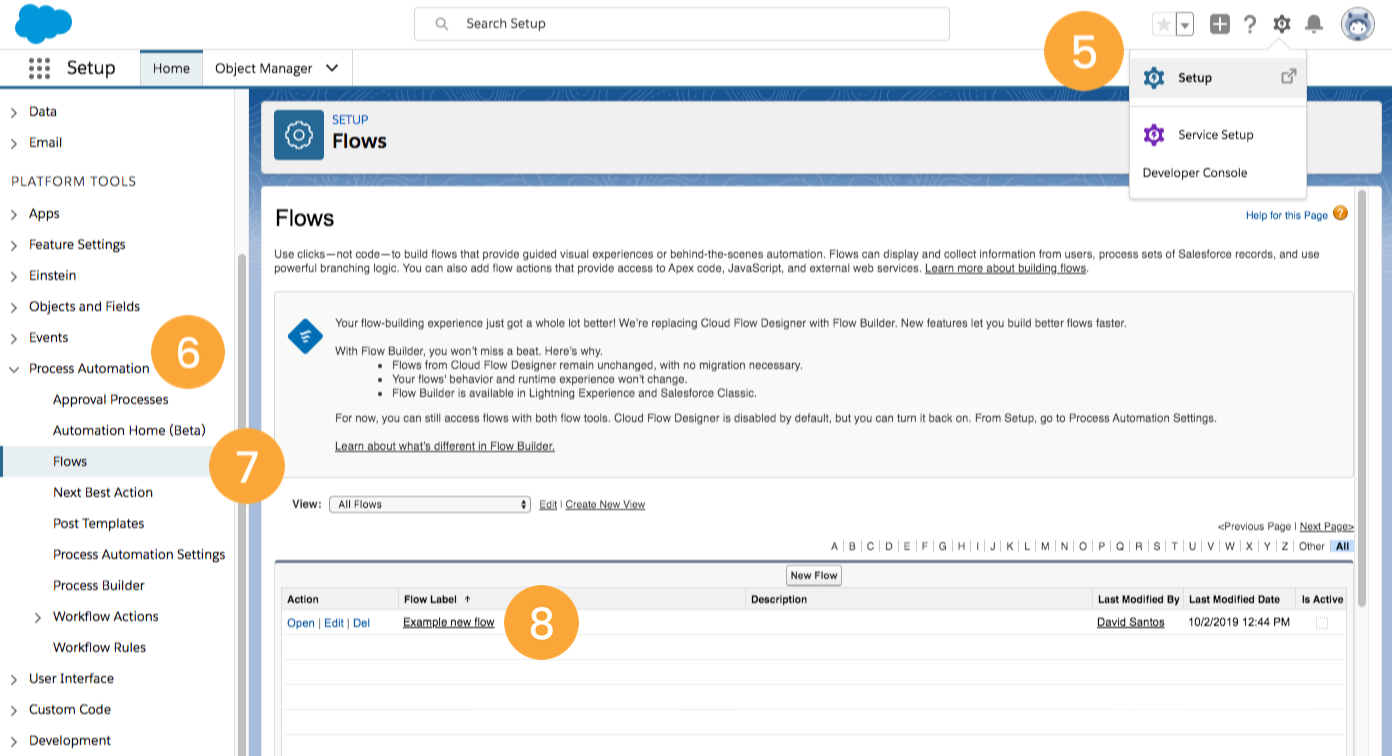Viewport: 1392px width, 756px height.
Task: Open the Object Manager tab dropdown chevron
Action: click(x=332, y=68)
